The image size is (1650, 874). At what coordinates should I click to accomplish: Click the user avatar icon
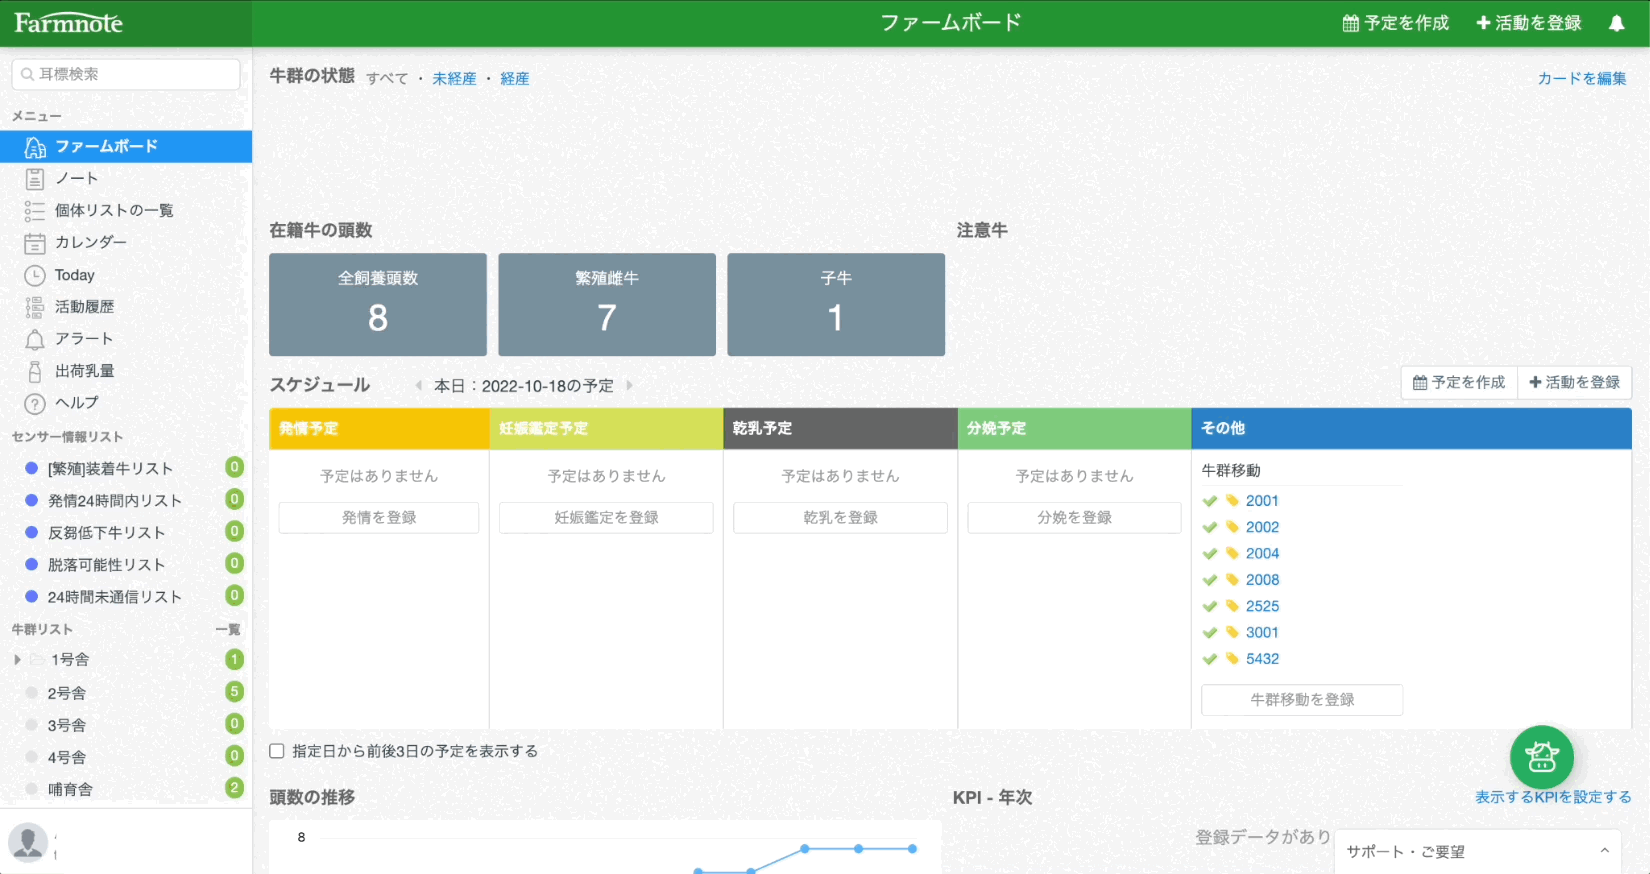(x=28, y=842)
